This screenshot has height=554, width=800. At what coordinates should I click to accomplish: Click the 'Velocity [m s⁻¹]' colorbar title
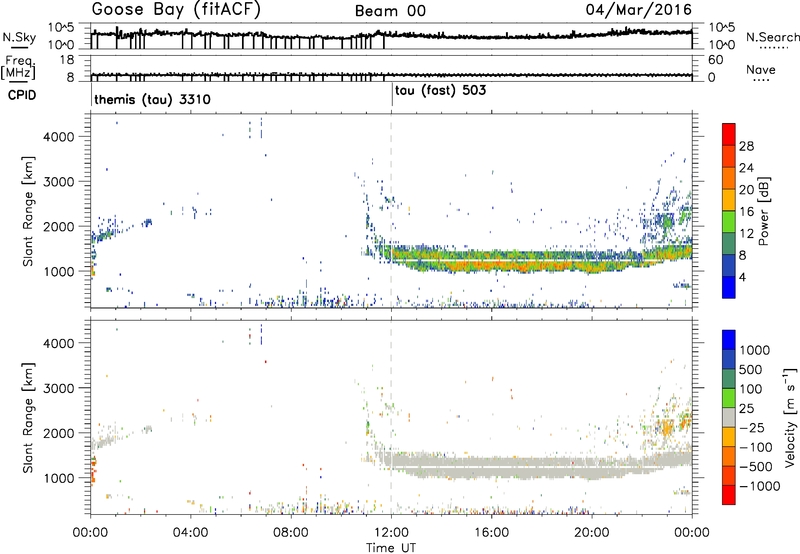tap(790, 417)
